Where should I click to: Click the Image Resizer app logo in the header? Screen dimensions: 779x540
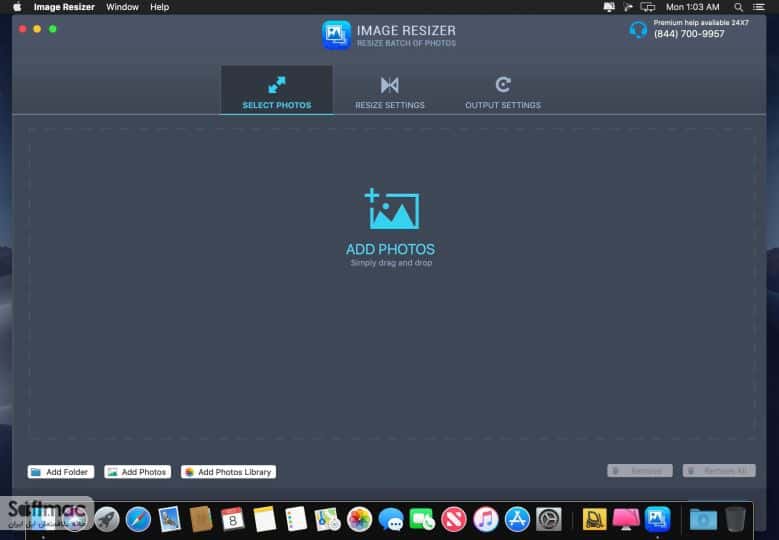click(336, 35)
